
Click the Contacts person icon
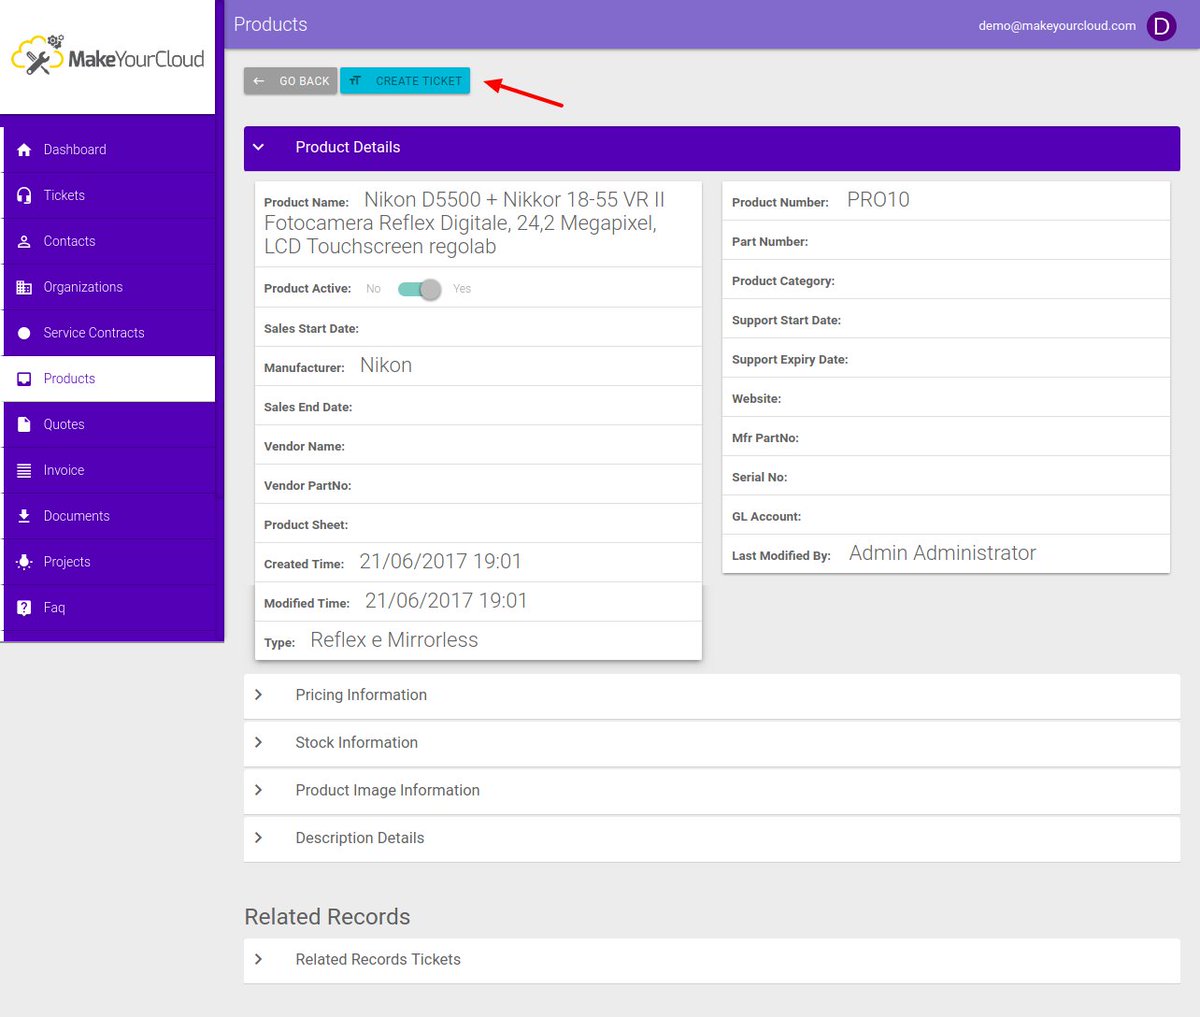(x=24, y=242)
